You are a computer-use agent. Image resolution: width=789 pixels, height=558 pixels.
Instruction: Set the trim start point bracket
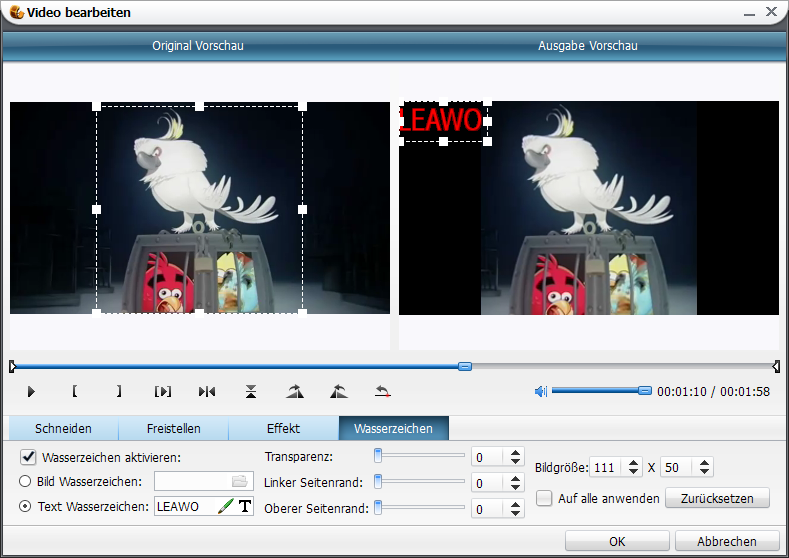pyautogui.click(x=74, y=392)
